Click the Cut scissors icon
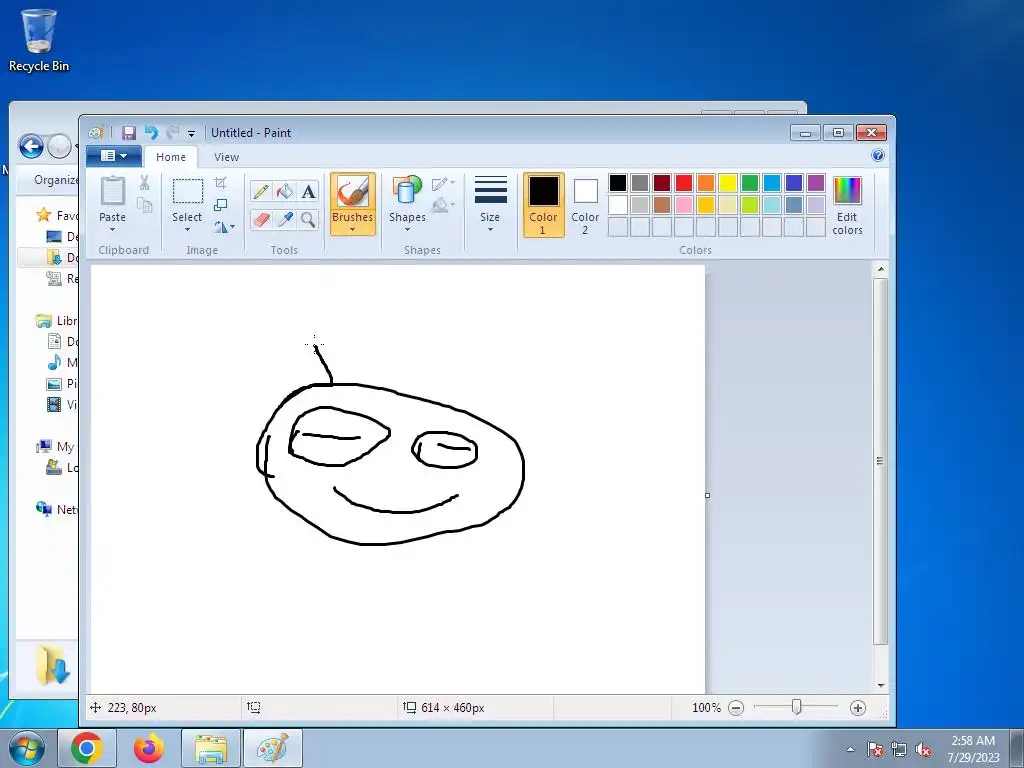Image resolution: width=1024 pixels, height=768 pixels. click(x=144, y=183)
